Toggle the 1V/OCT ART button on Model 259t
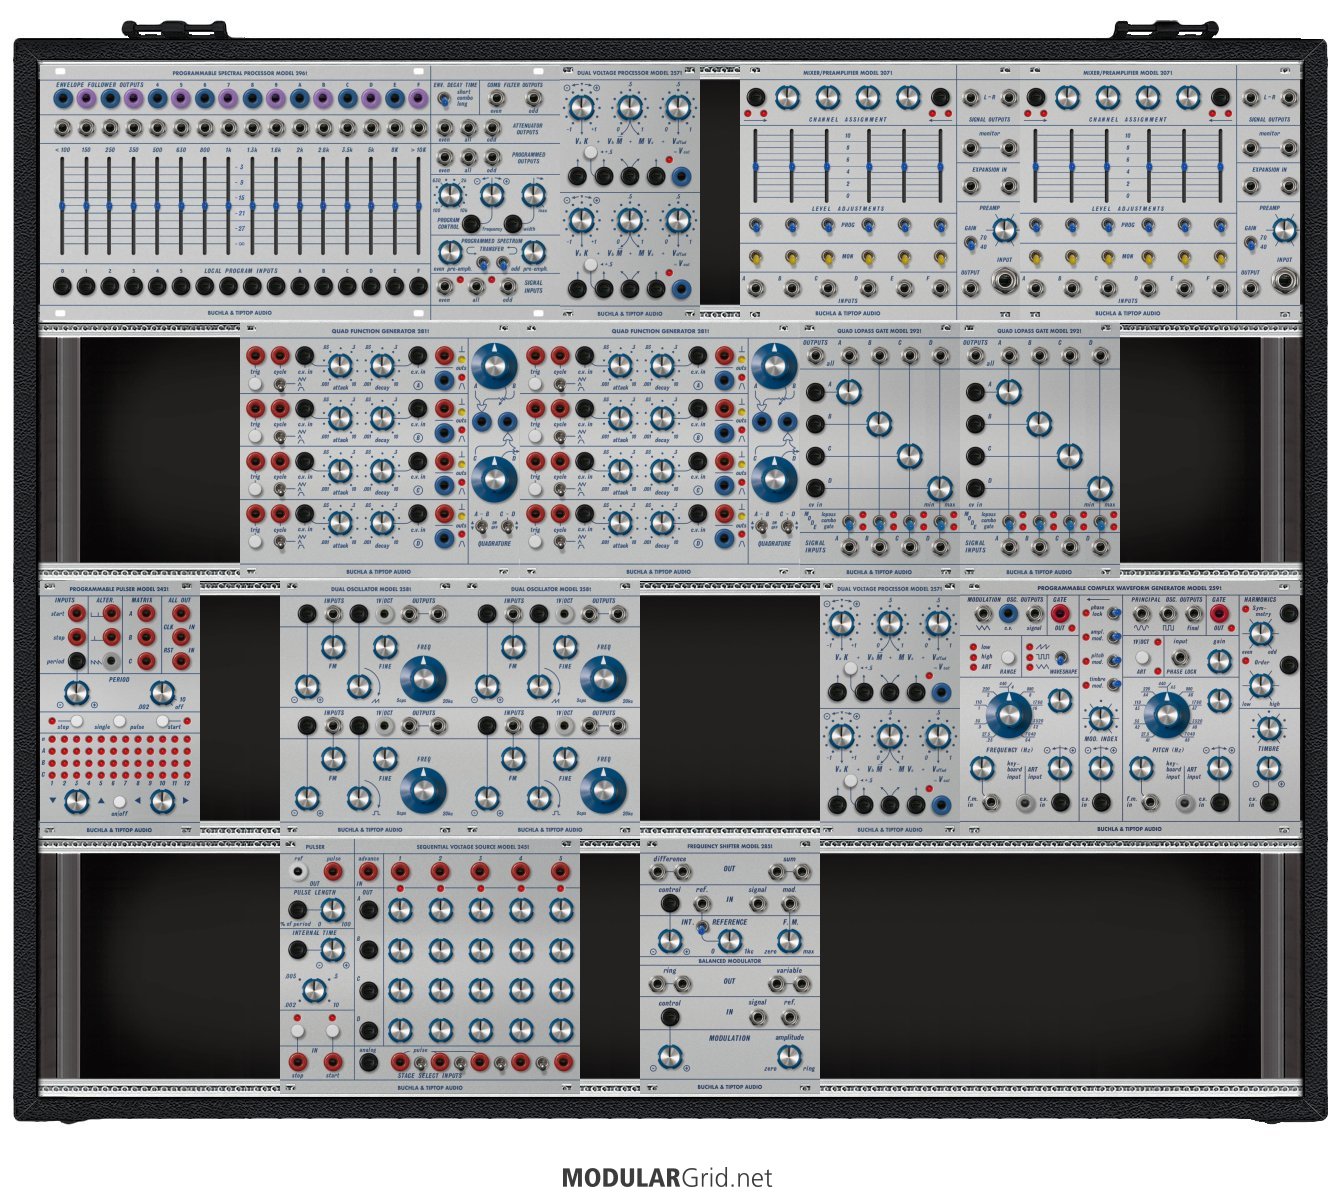Viewport: 1335px width, 1199px height. pos(1142,657)
